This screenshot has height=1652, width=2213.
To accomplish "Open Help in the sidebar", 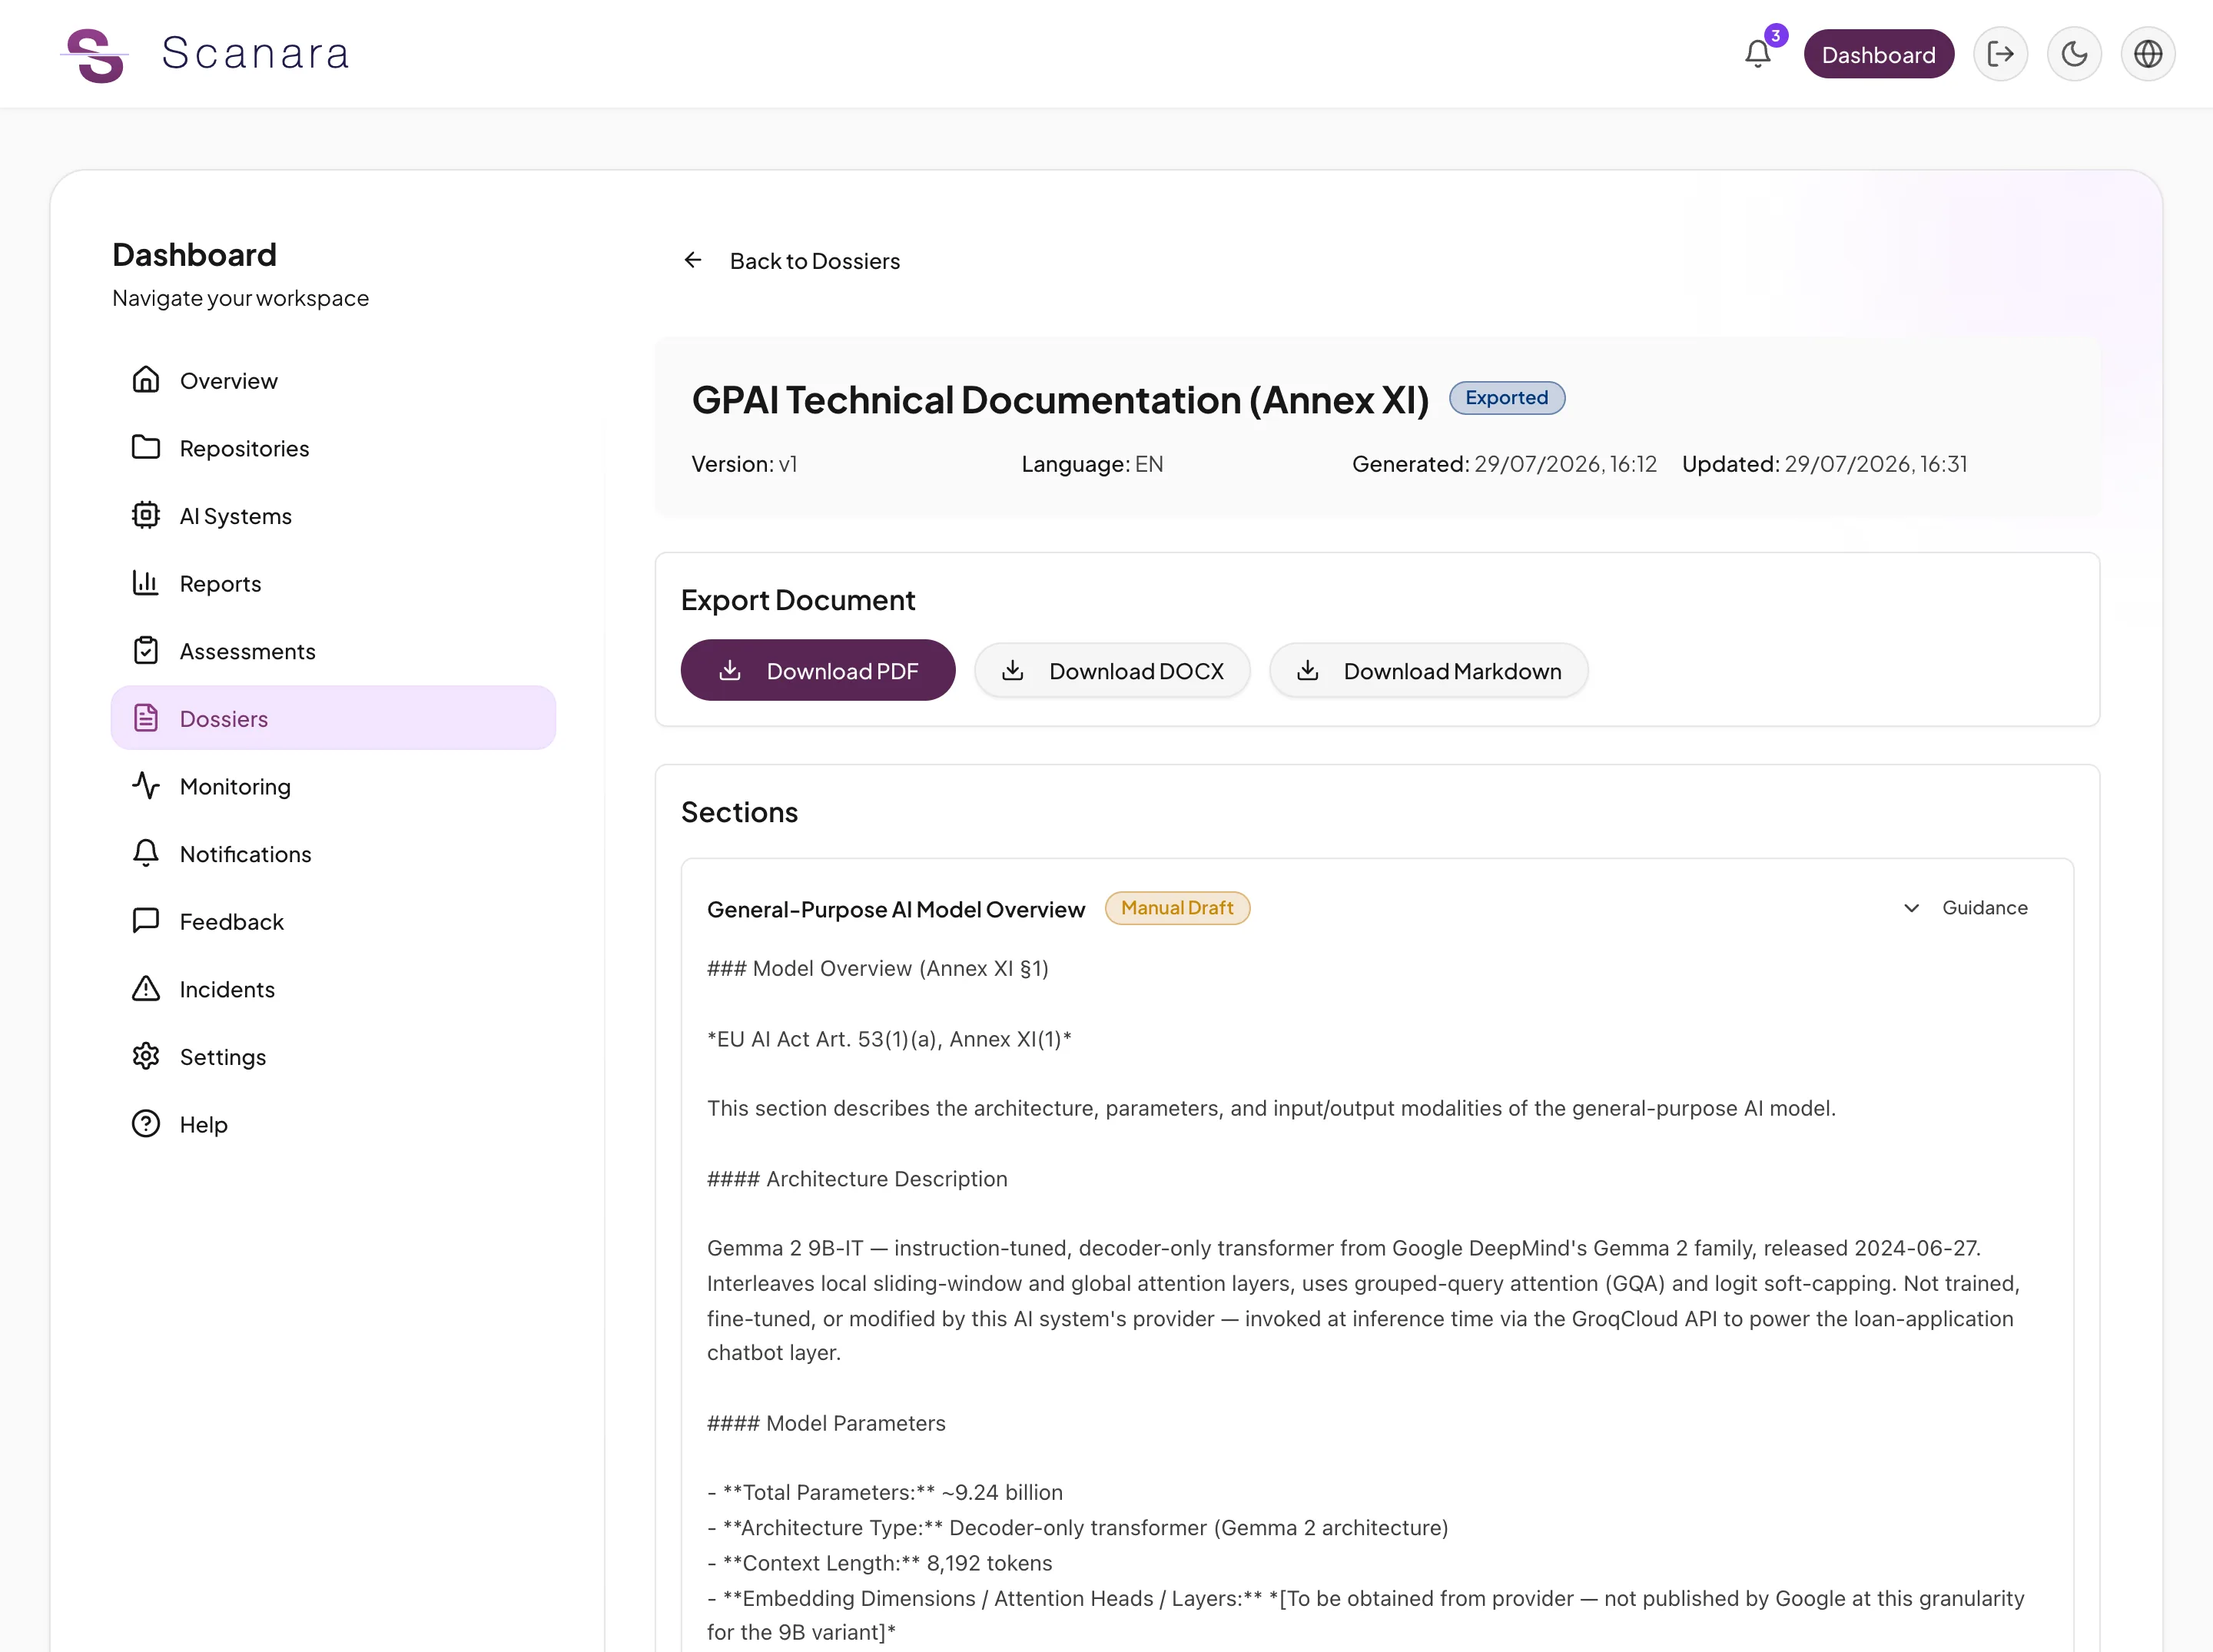I will pyautogui.click(x=333, y=1124).
